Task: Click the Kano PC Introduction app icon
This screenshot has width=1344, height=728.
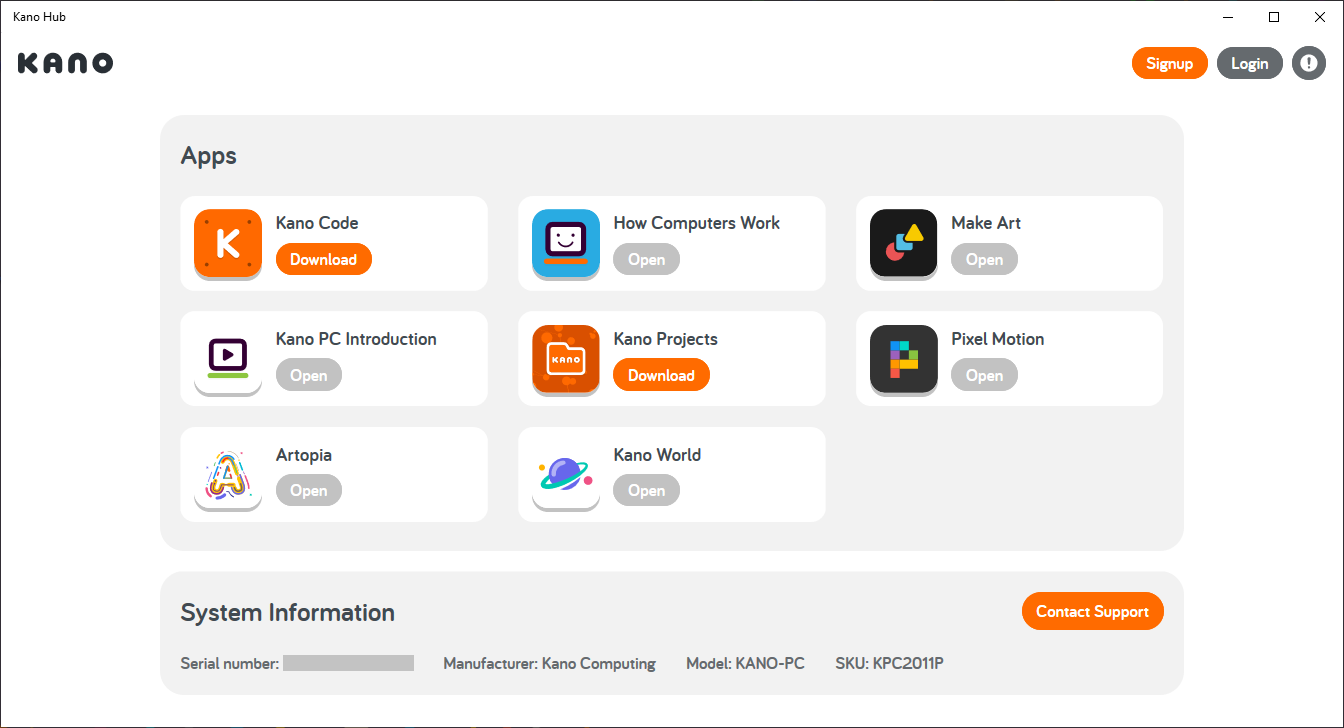Action: coord(228,360)
